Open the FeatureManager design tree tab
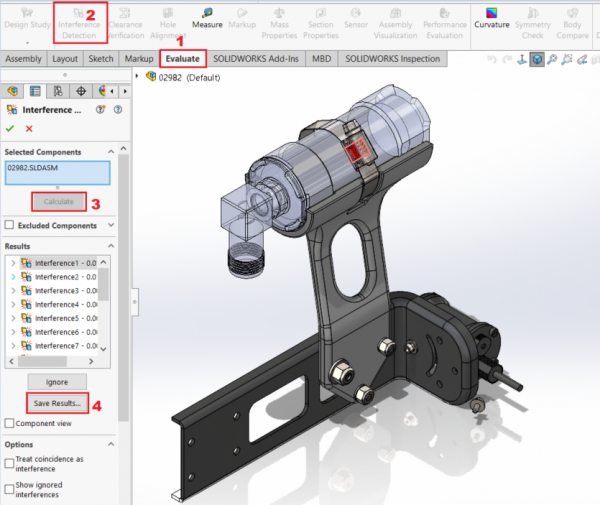Image resolution: width=600 pixels, height=505 pixels. (12, 91)
